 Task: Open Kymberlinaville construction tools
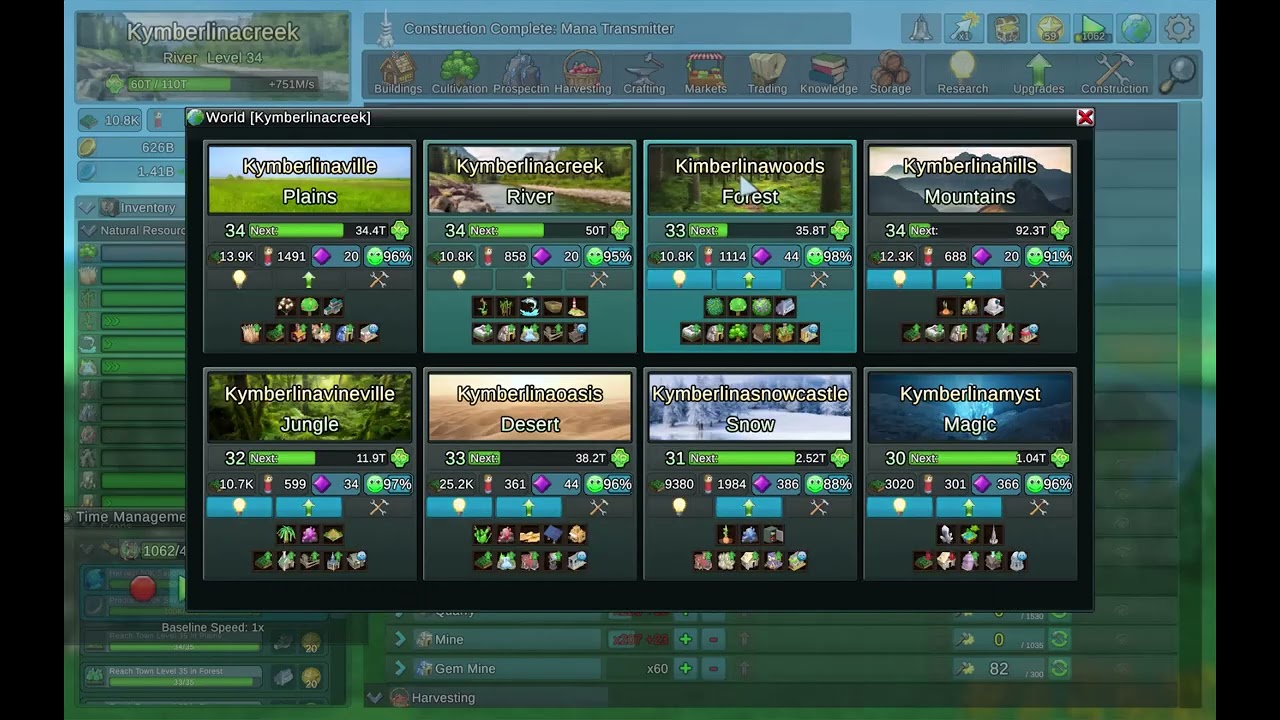(378, 280)
